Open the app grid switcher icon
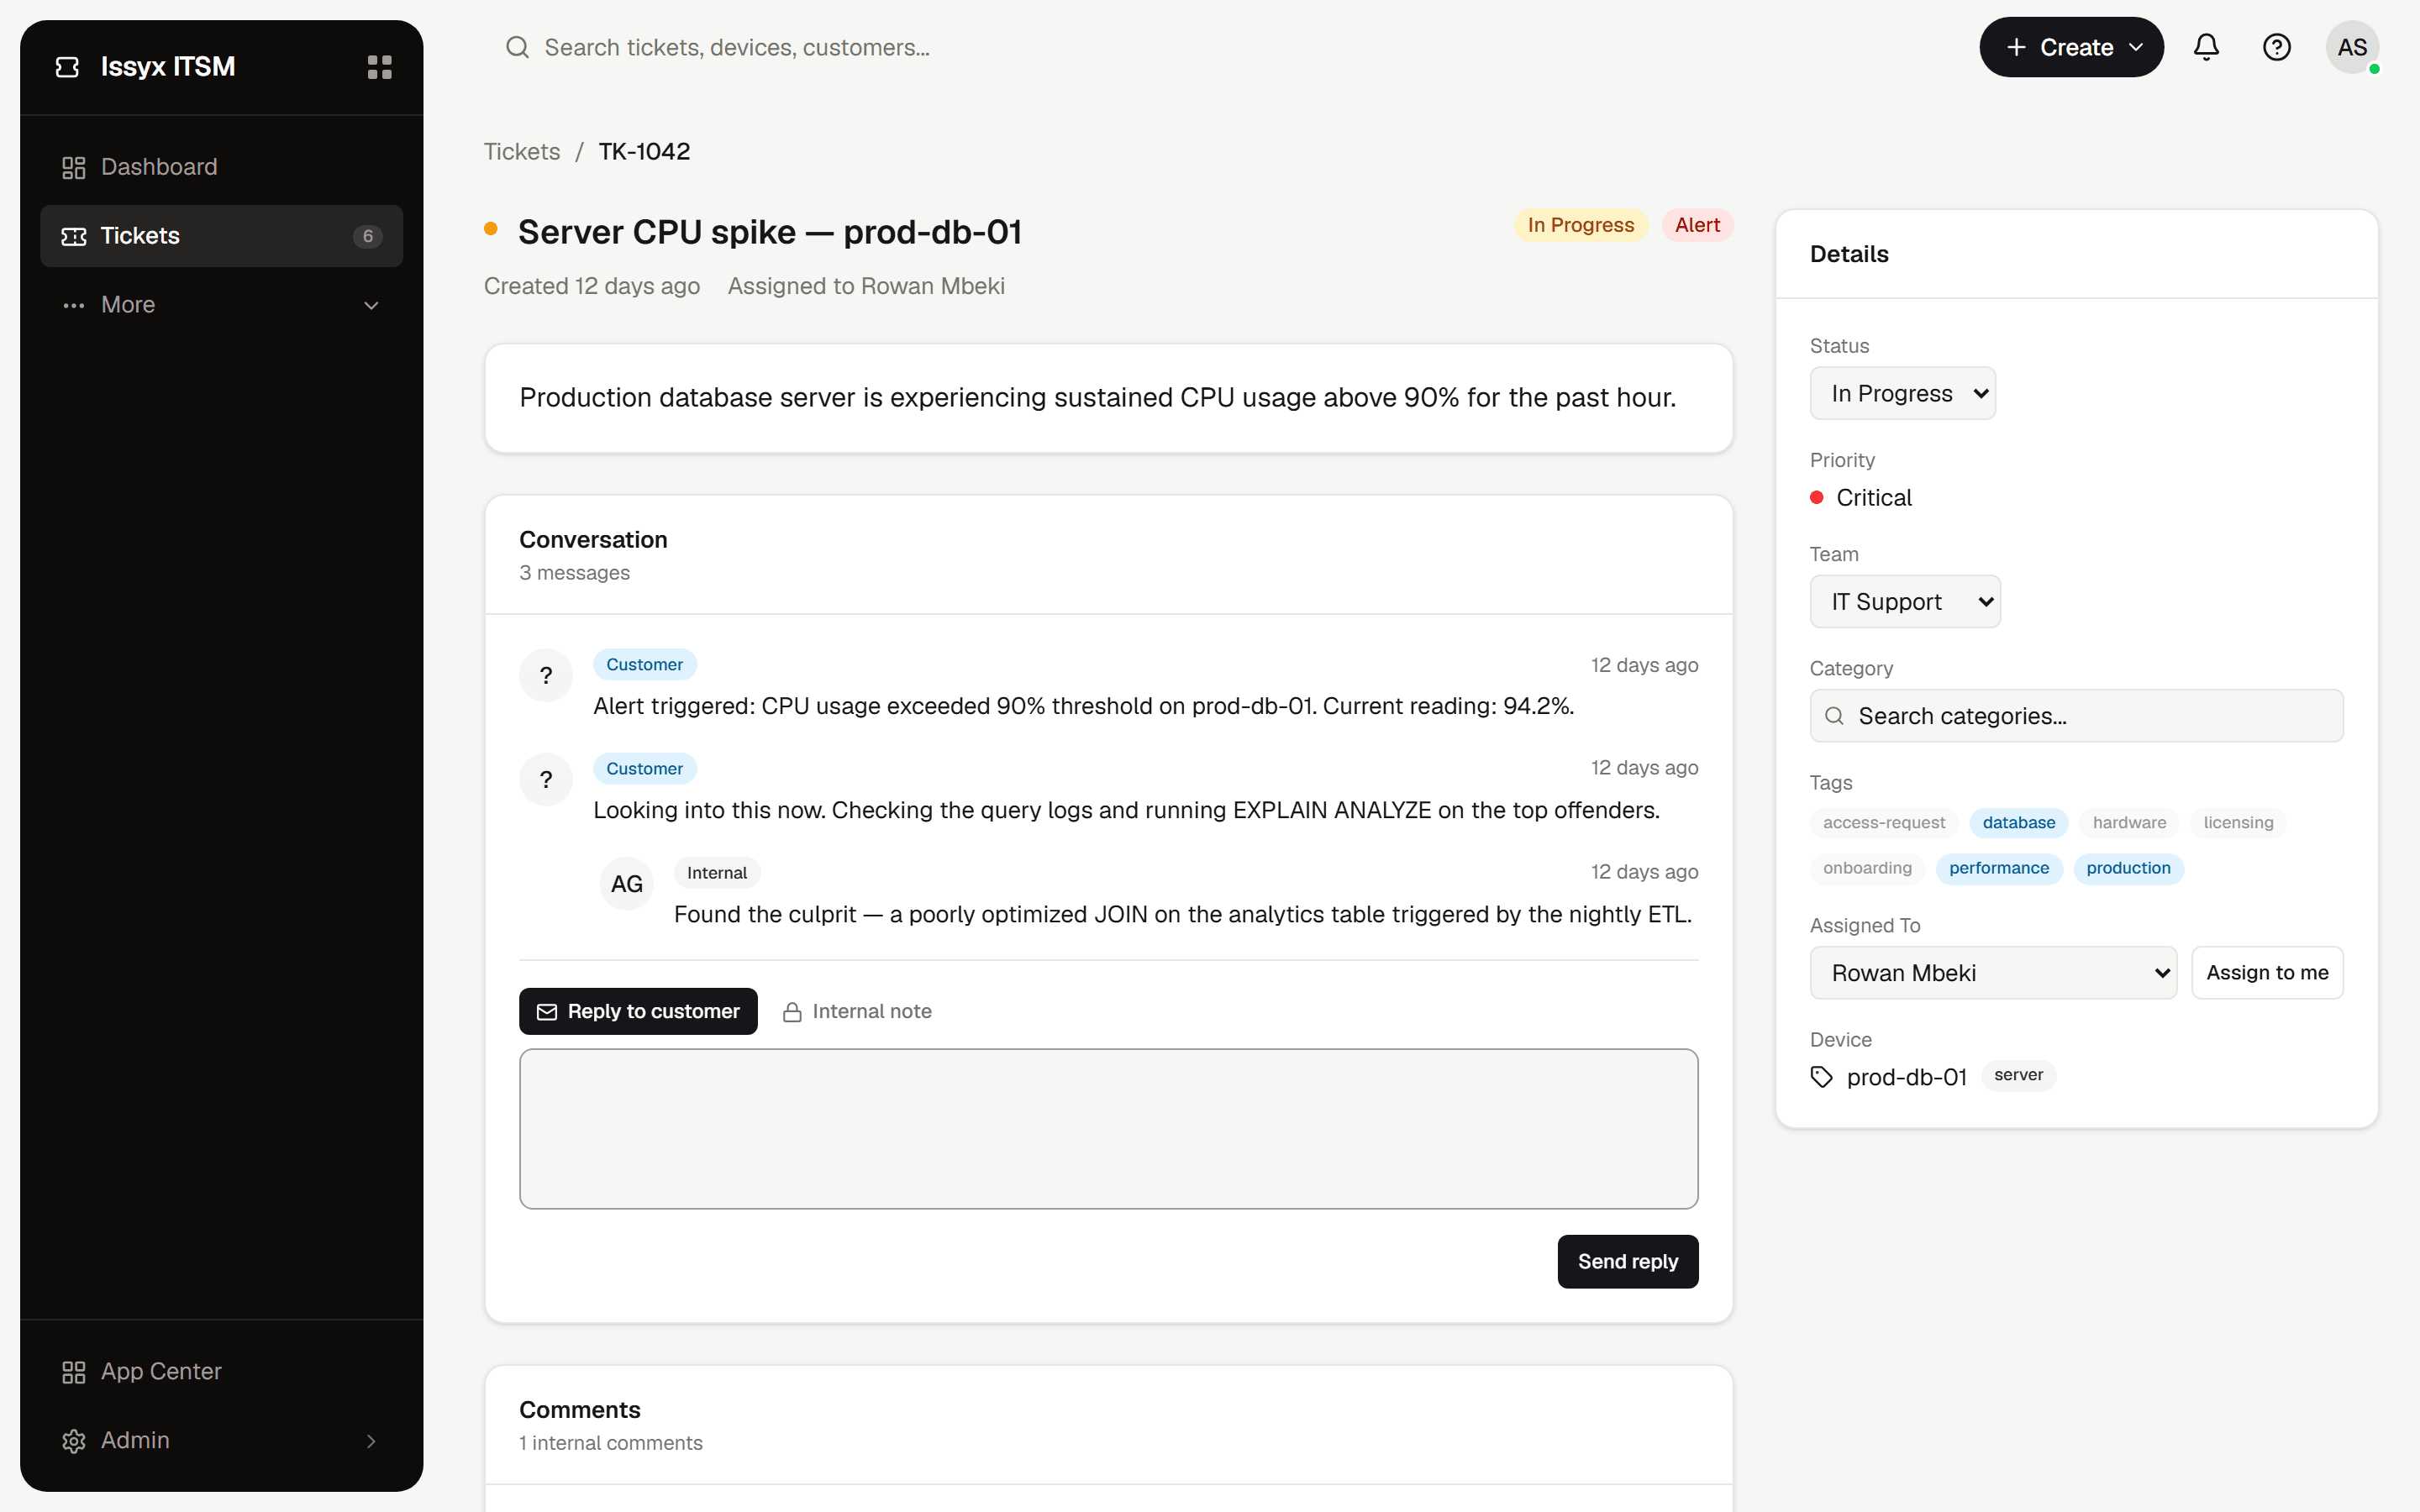Image resolution: width=2420 pixels, height=1512 pixels. click(x=379, y=67)
